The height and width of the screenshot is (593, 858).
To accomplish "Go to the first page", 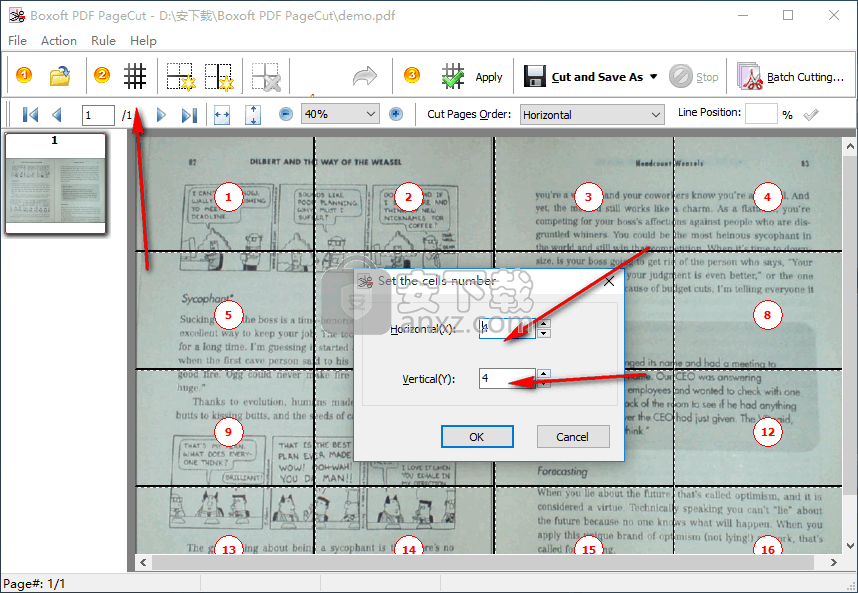I will (30, 115).
